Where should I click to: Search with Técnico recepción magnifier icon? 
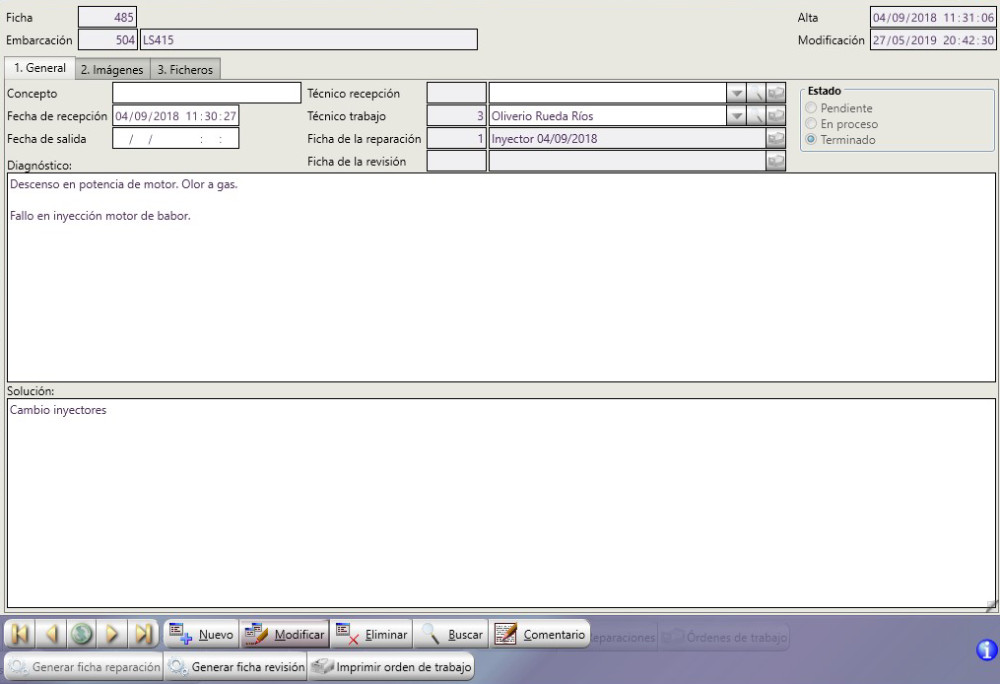(x=758, y=93)
